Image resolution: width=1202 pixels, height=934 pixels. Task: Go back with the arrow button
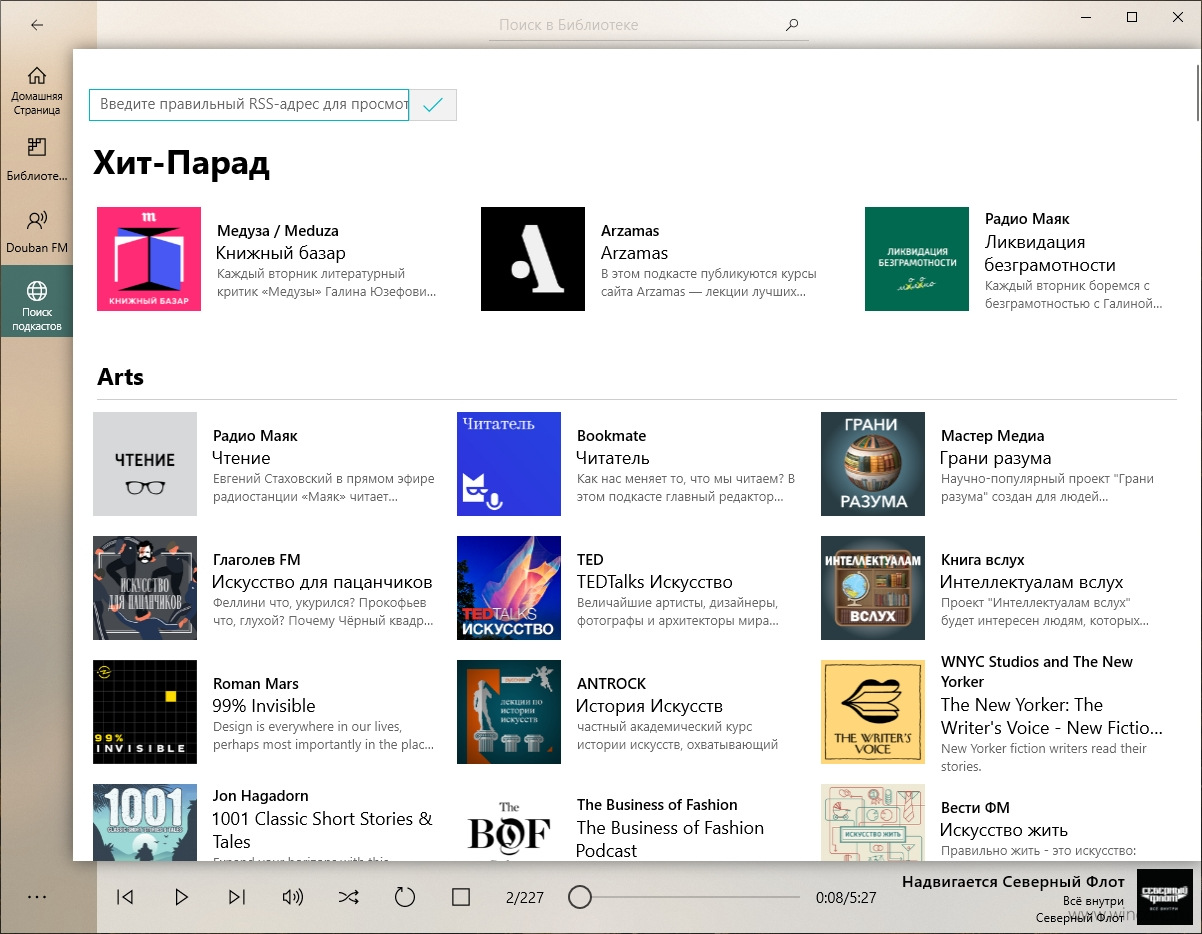[37, 25]
